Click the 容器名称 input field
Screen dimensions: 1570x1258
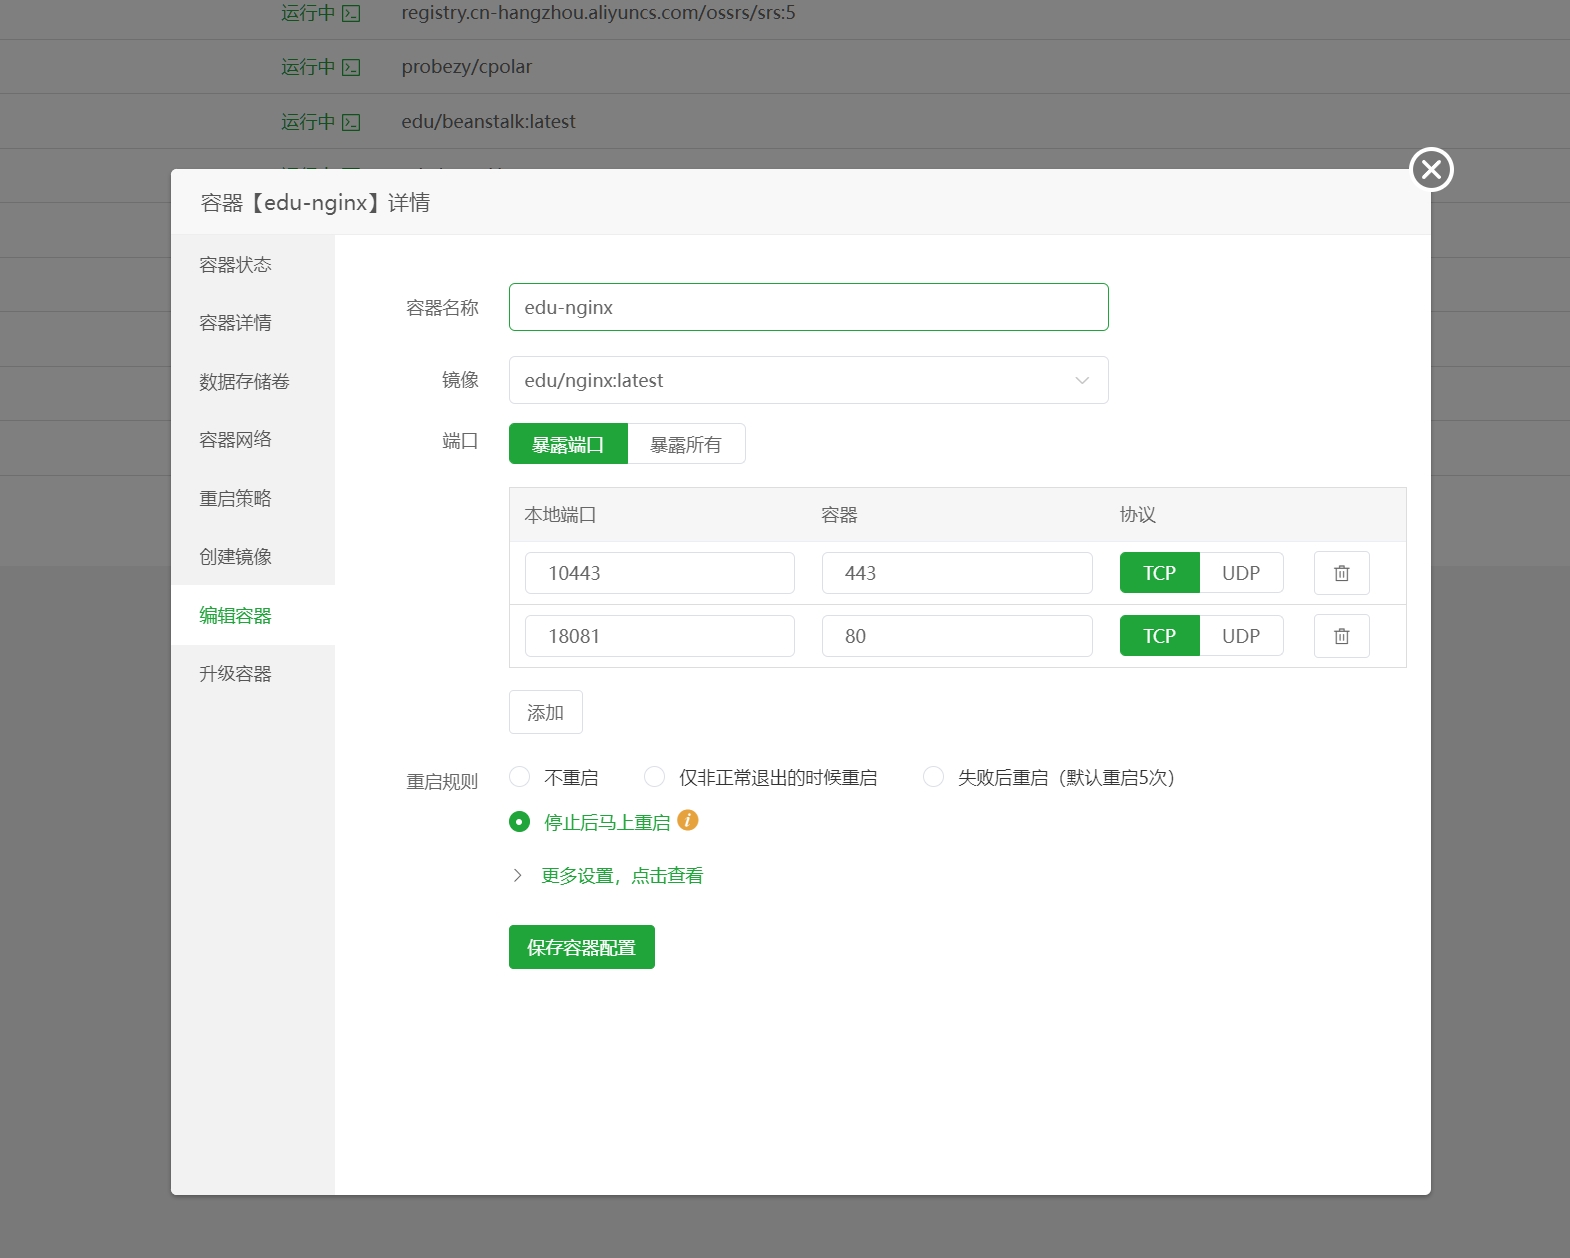(808, 307)
